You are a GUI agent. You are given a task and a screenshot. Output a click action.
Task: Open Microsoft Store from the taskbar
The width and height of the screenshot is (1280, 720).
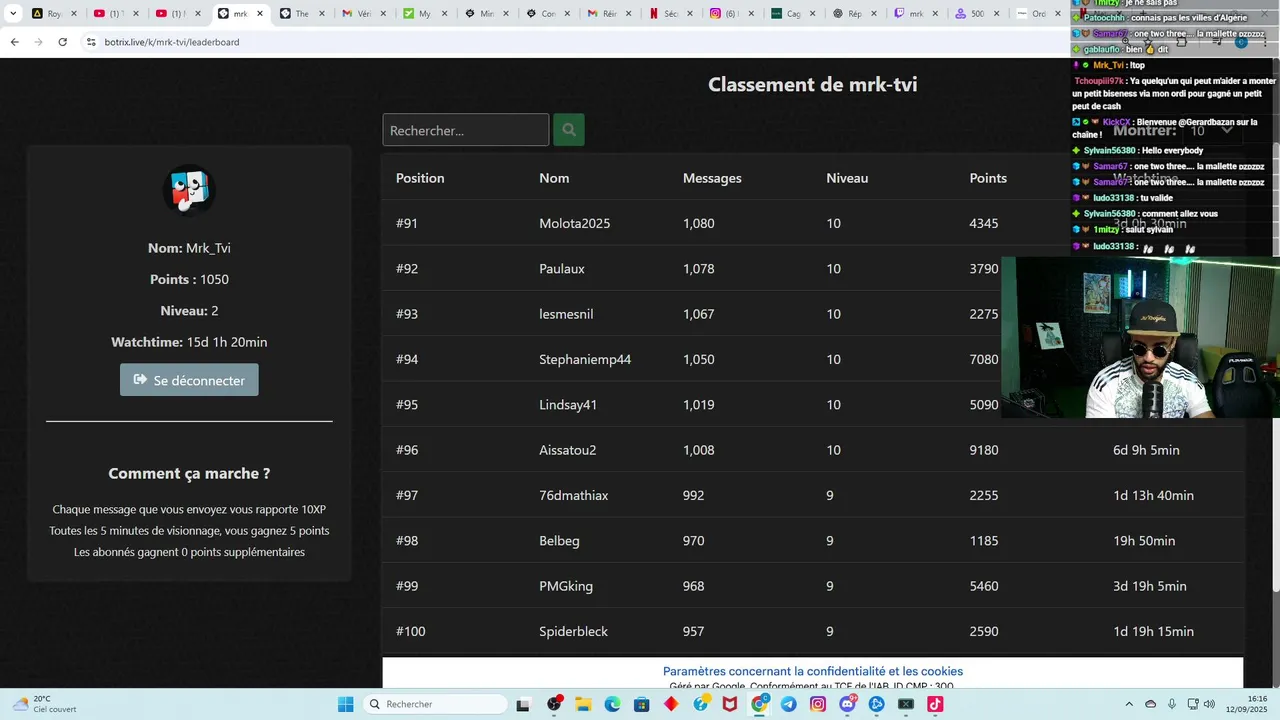[641, 704]
